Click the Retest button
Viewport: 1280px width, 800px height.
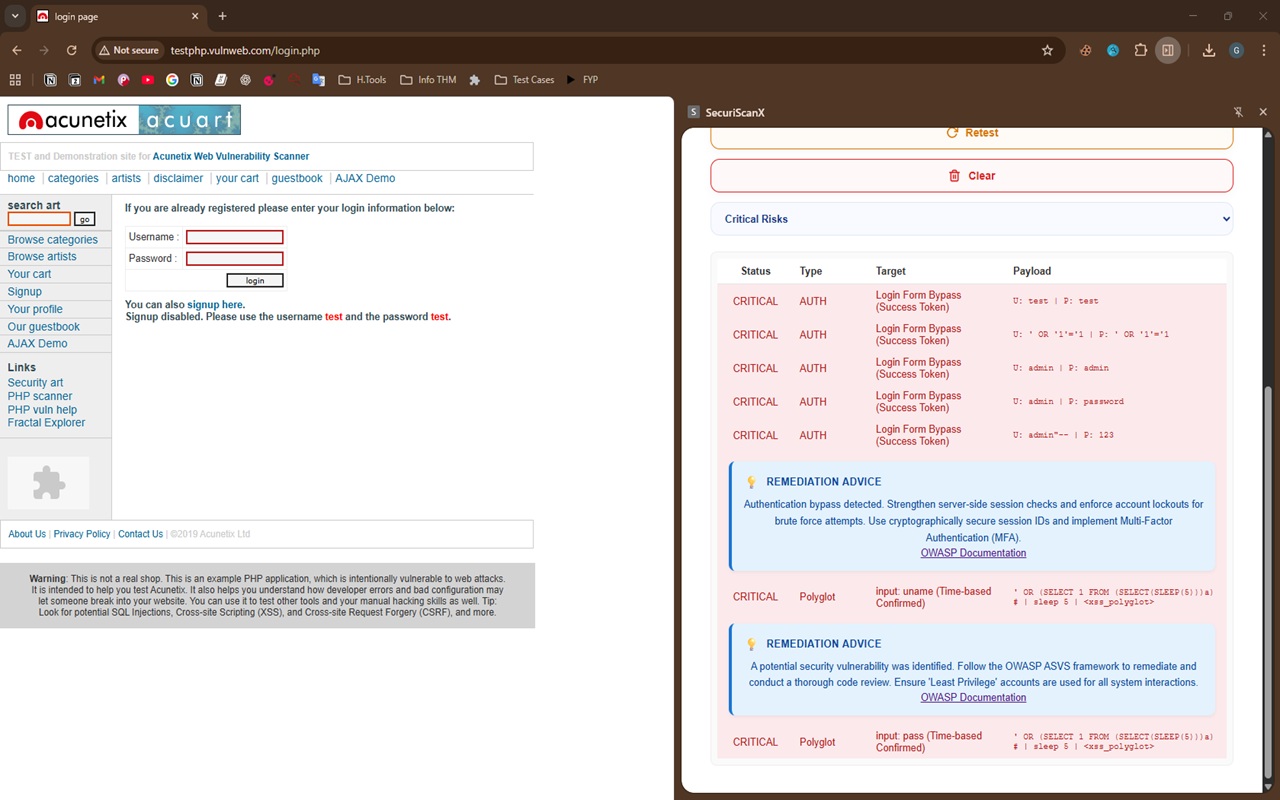pos(972,133)
